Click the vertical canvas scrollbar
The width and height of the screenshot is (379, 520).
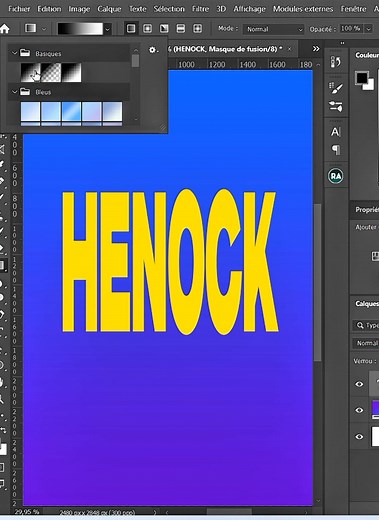[x=318, y=282]
